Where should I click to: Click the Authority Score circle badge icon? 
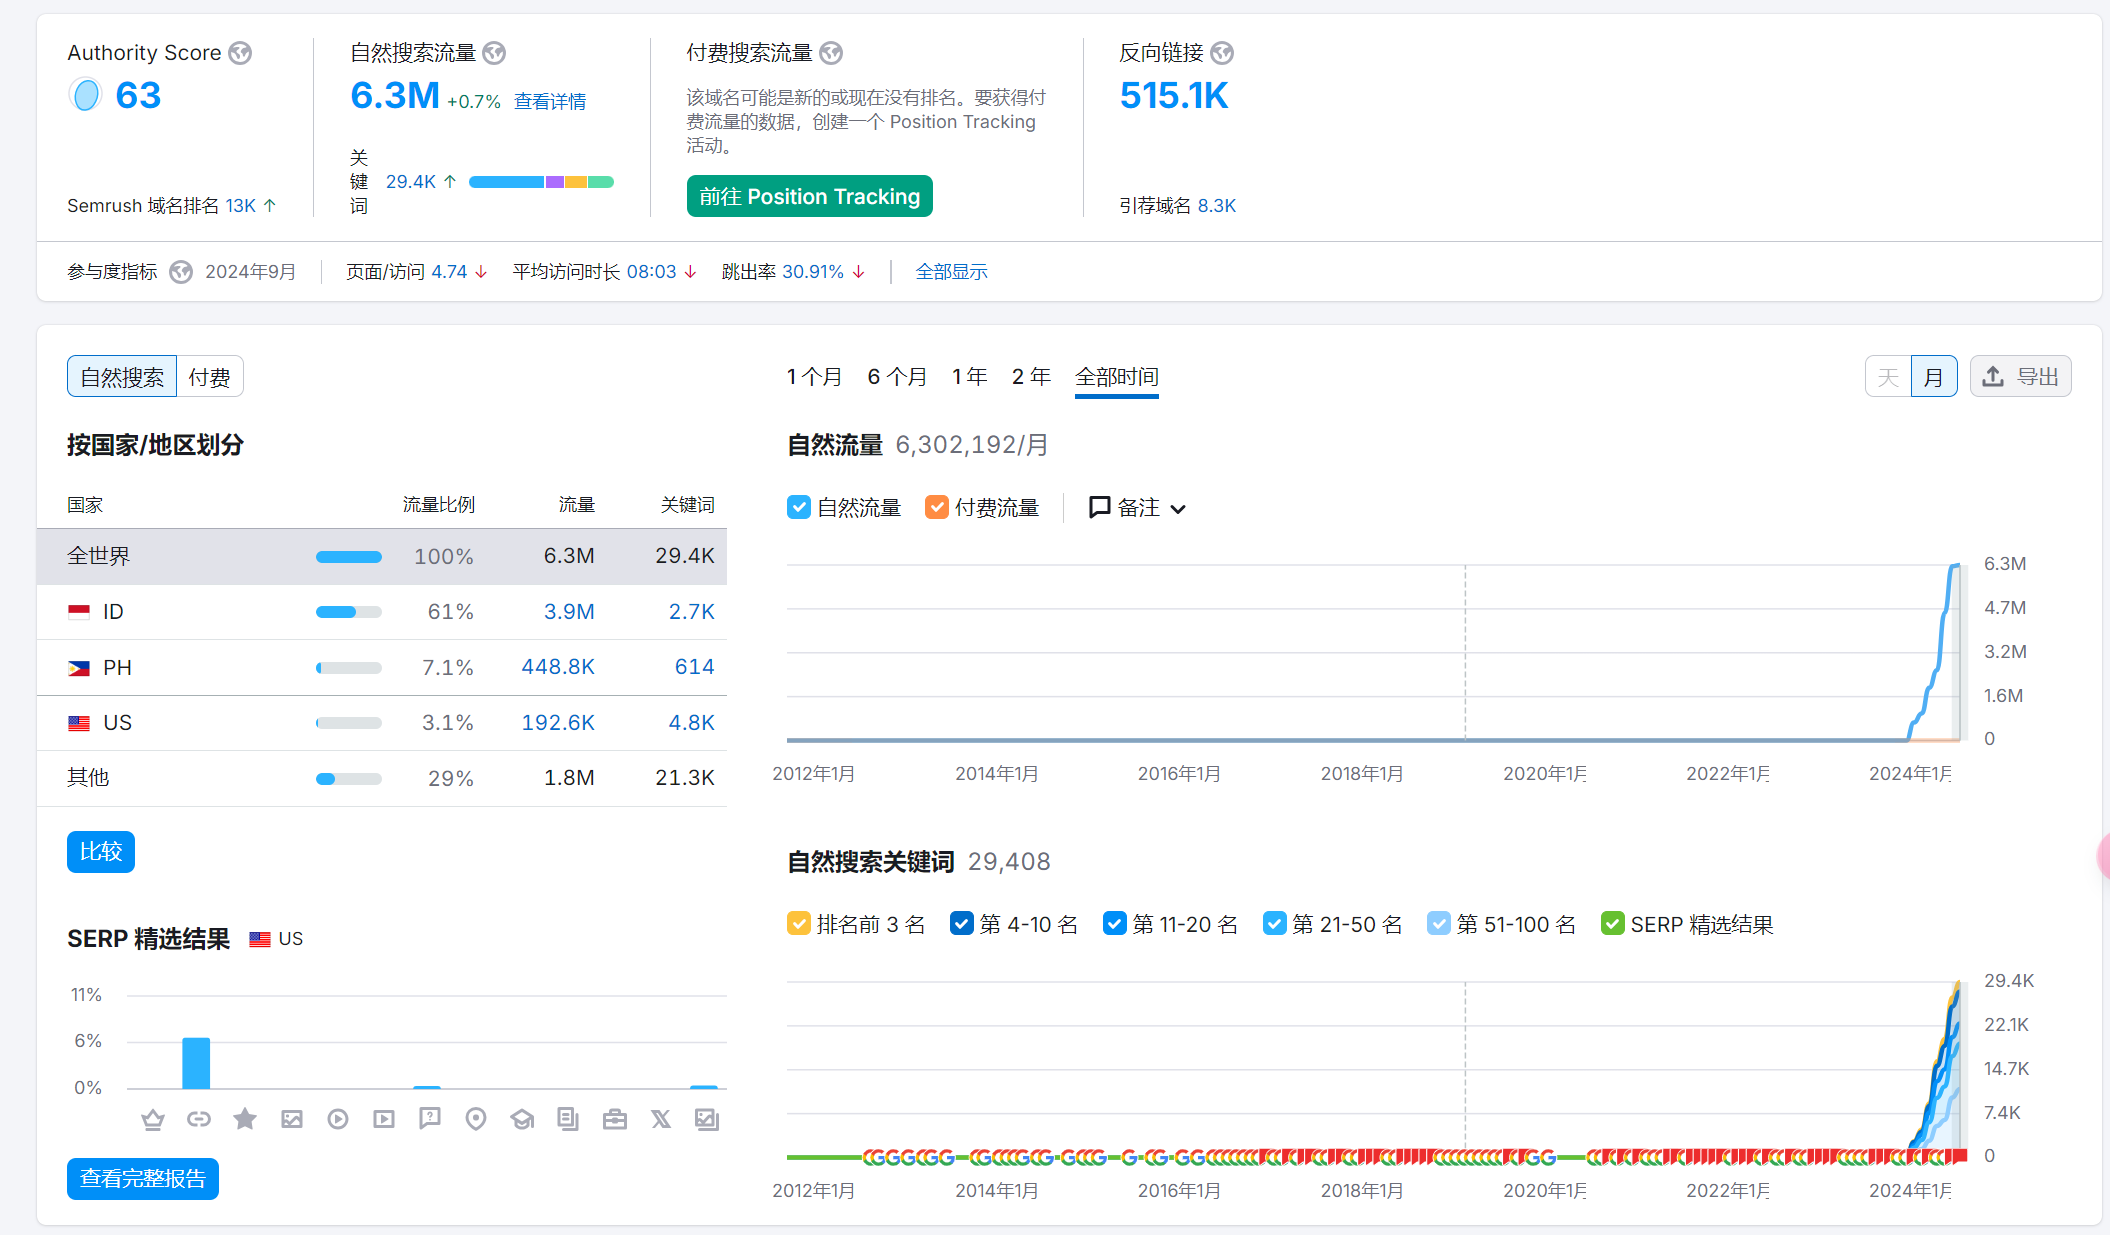click(x=86, y=95)
